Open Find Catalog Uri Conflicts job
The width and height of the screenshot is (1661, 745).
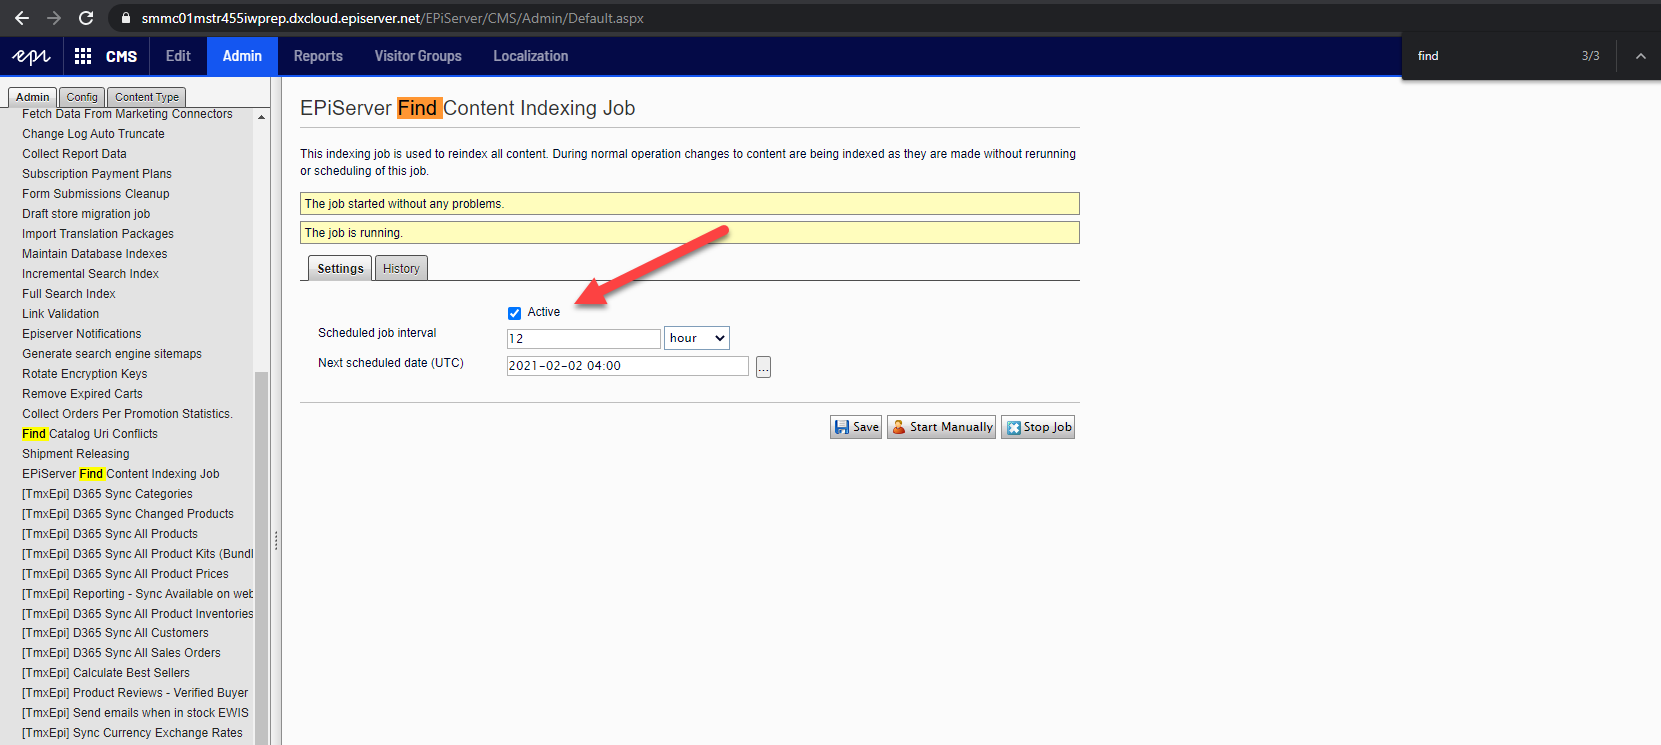pos(90,434)
